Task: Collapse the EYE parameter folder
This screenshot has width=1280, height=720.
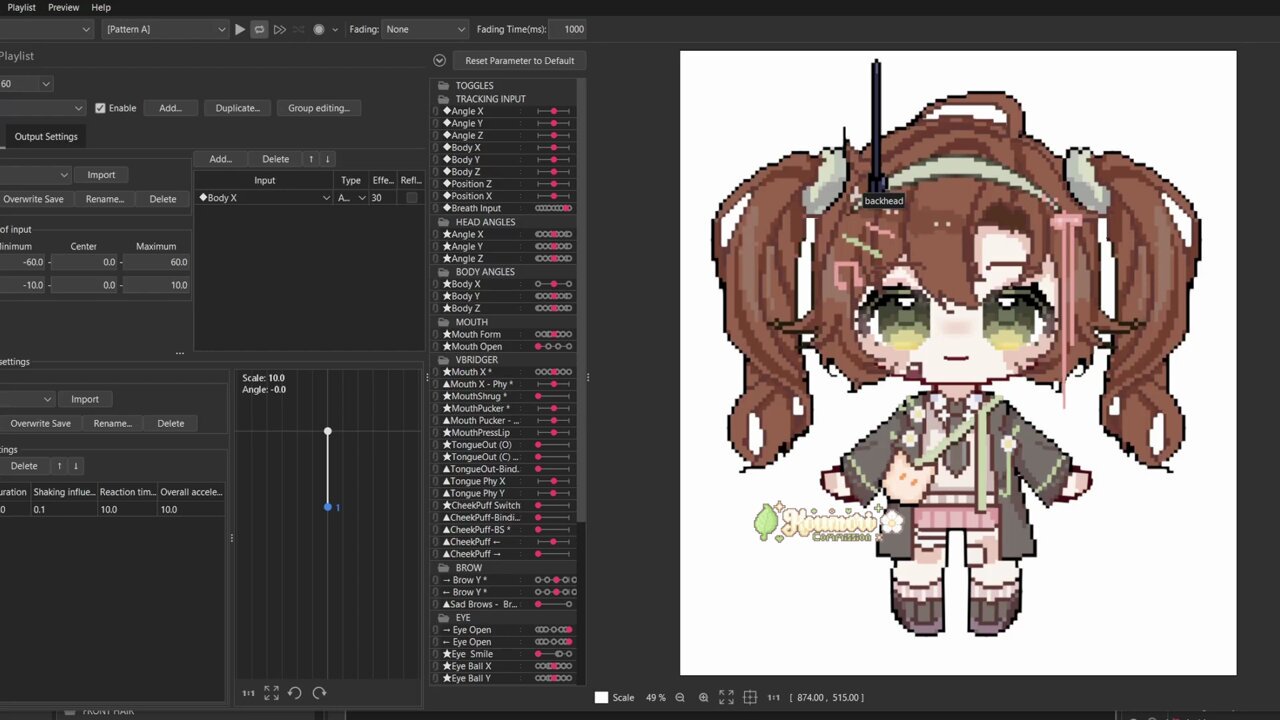Action: (462, 618)
